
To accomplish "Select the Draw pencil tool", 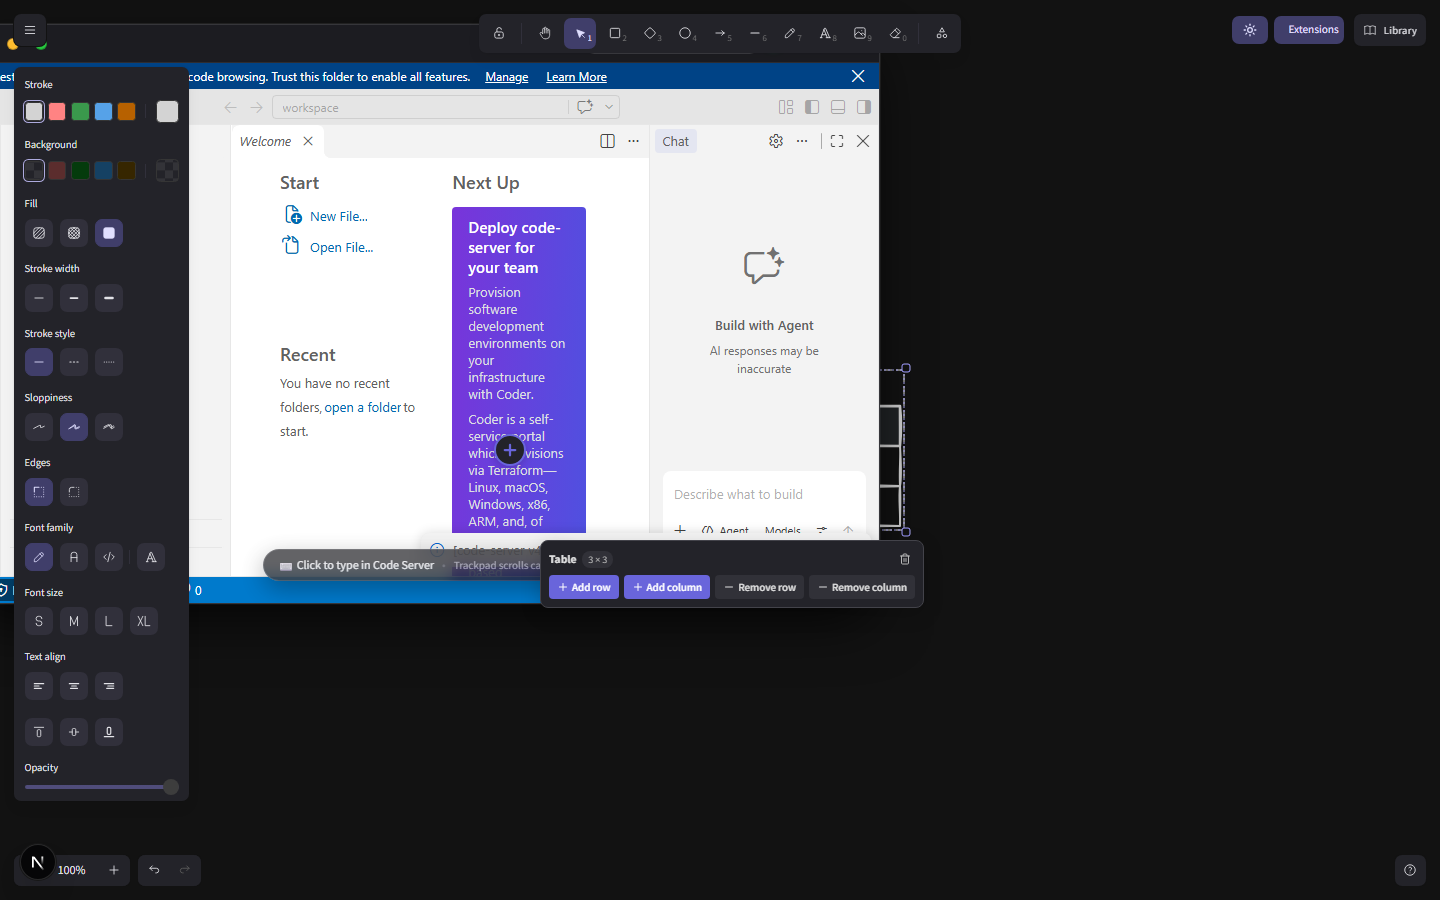I will pos(791,33).
